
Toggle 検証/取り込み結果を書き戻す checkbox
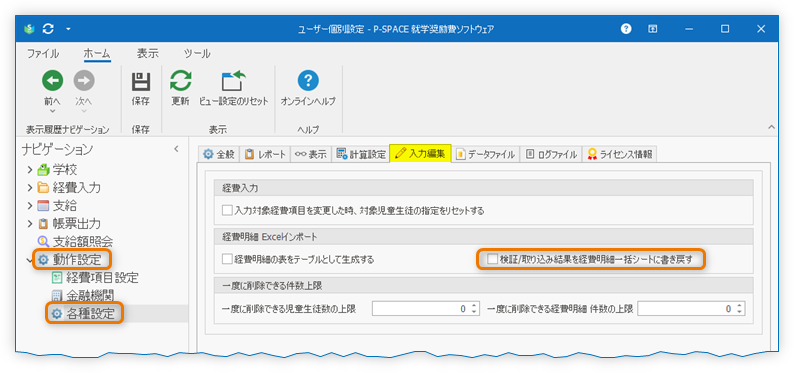pyautogui.click(x=492, y=260)
